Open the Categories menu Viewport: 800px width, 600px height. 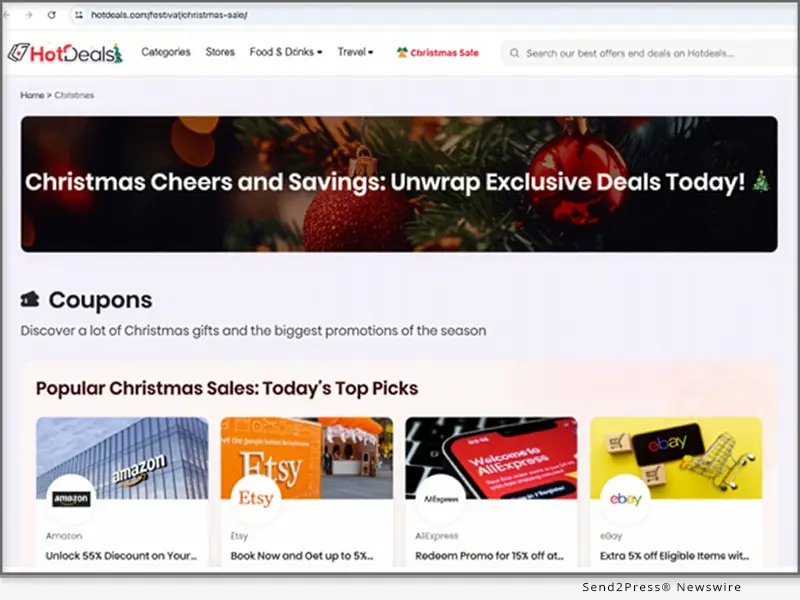tap(166, 52)
